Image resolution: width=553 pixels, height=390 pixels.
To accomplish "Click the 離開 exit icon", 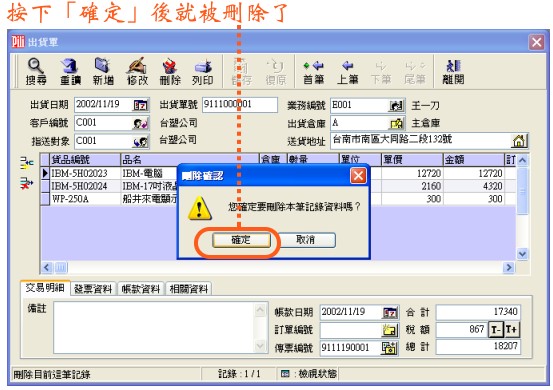I will (x=453, y=72).
